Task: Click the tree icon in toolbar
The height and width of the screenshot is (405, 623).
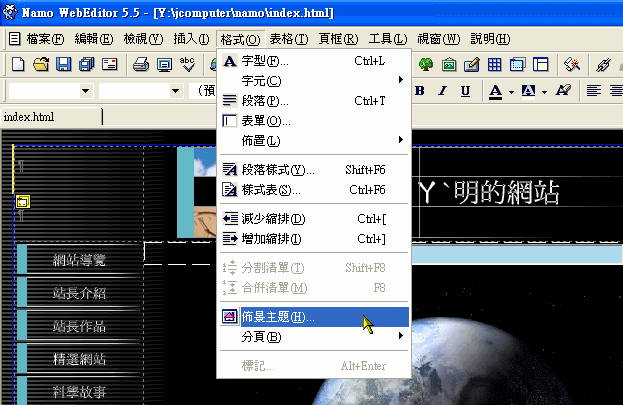Action: 426,64
